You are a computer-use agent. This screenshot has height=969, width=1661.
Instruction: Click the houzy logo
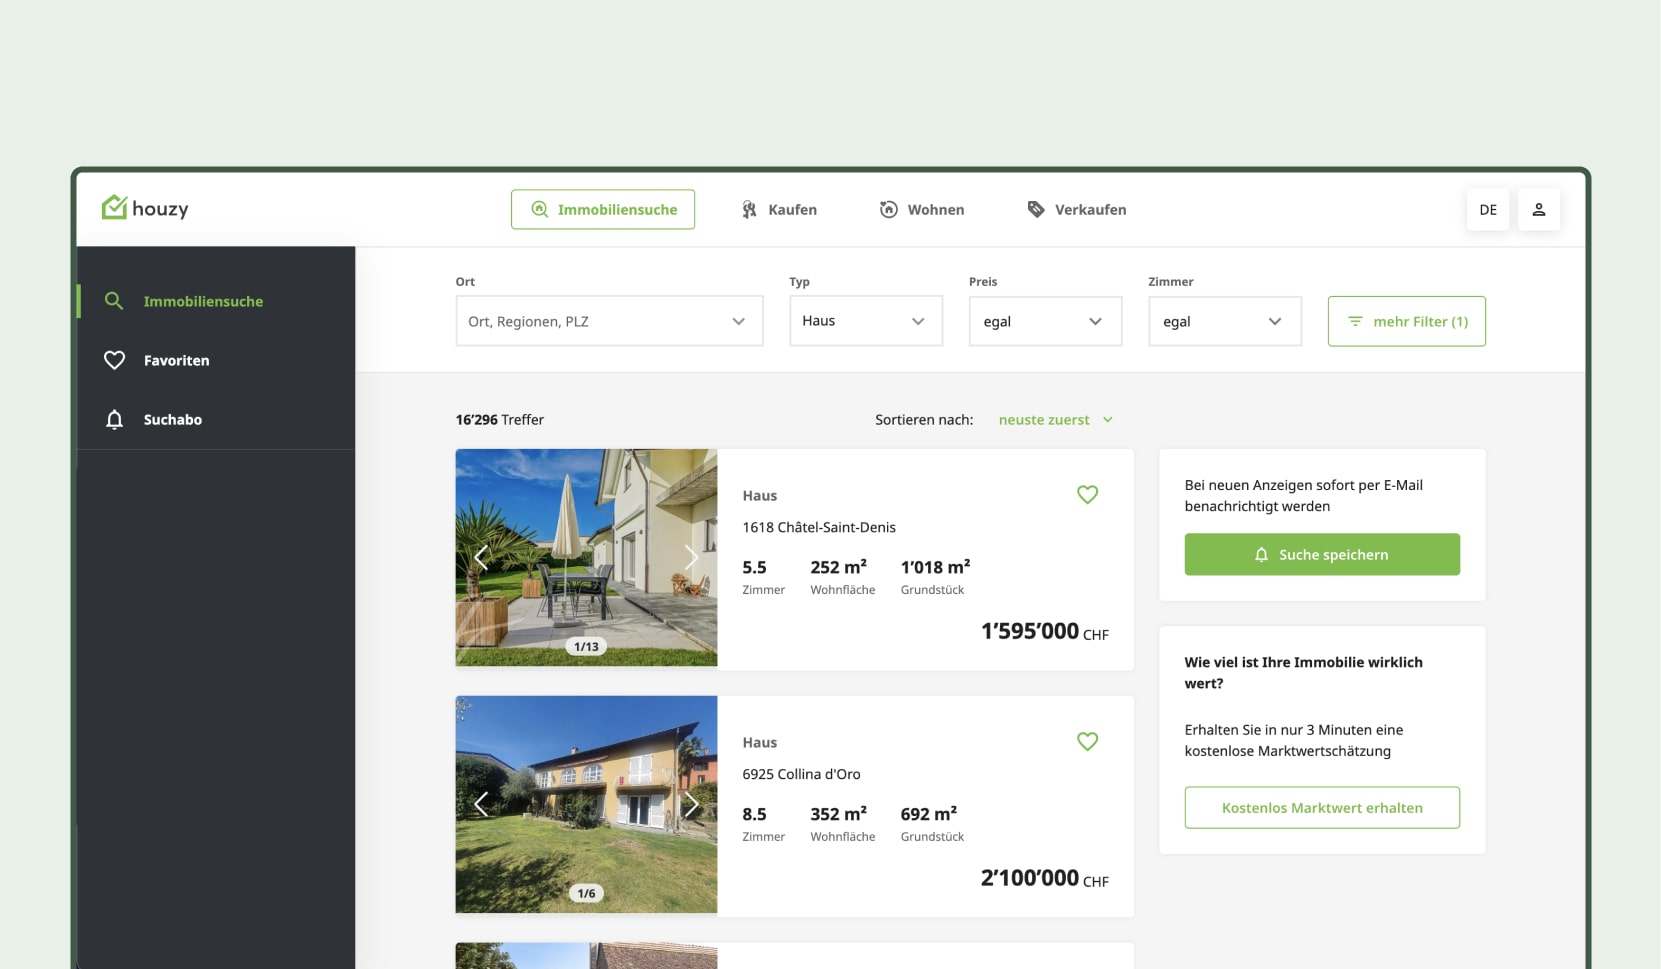coord(145,208)
